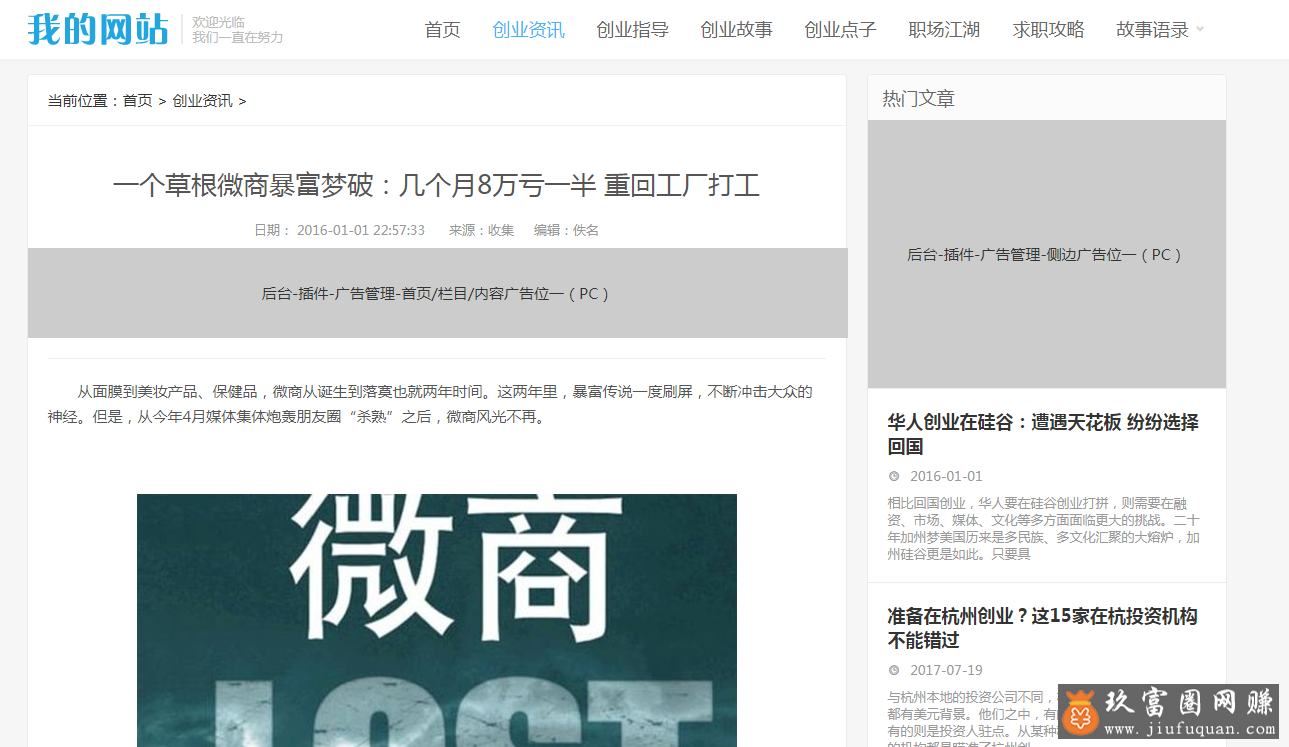This screenshot has width=1289, height=747.
Task: Click the 我的网站 site logo
Action: [x=97, y=29]
